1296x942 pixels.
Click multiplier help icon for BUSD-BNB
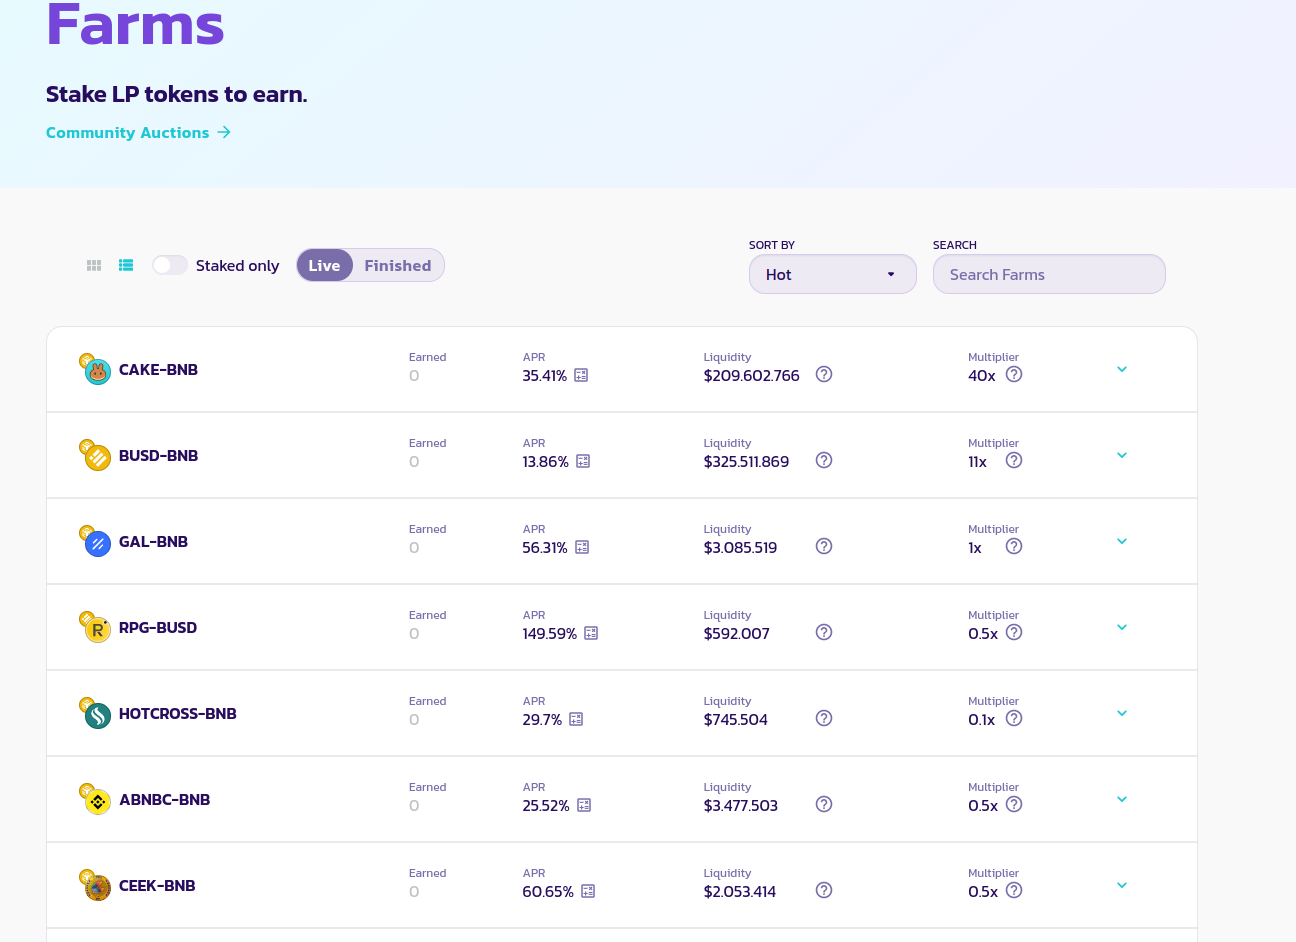(x=1014, y=460)
